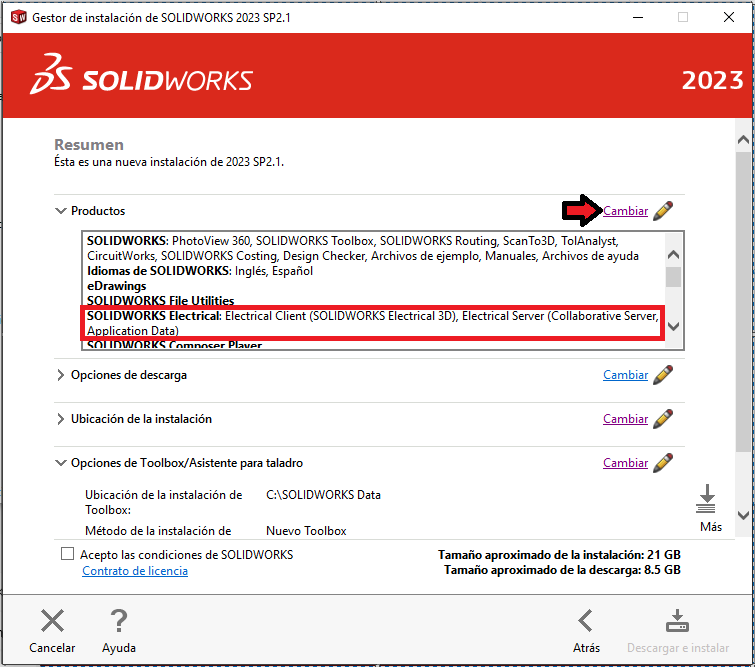755x667 pixels.
Task: Click the pencil icon beside Productos Cambiar
Action: coord(663,211)
